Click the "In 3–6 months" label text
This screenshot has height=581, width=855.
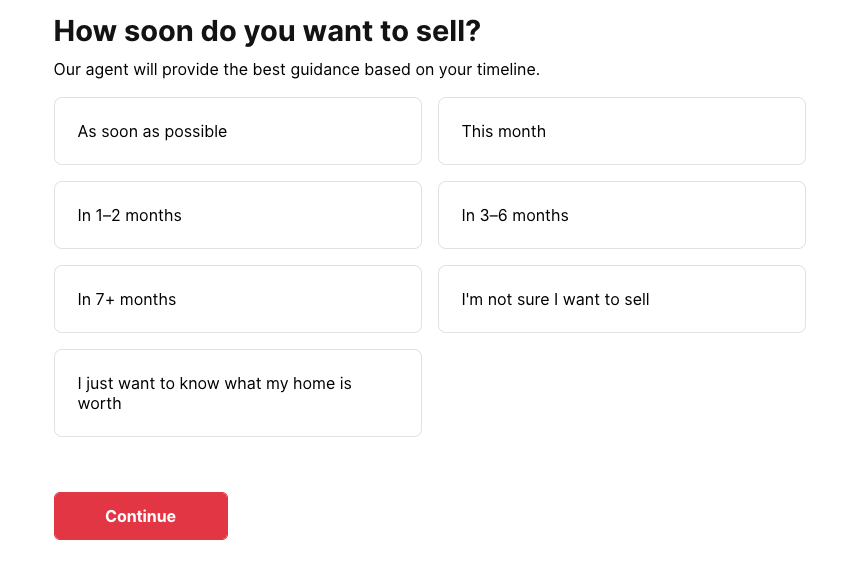click(x=515, y=216)
